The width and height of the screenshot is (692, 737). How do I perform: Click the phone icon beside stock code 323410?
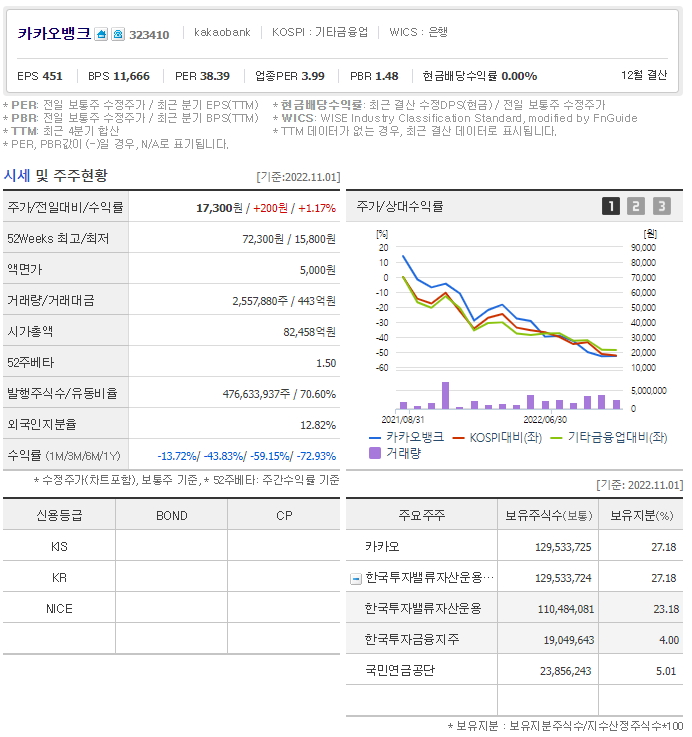click(x=118, y=34)
